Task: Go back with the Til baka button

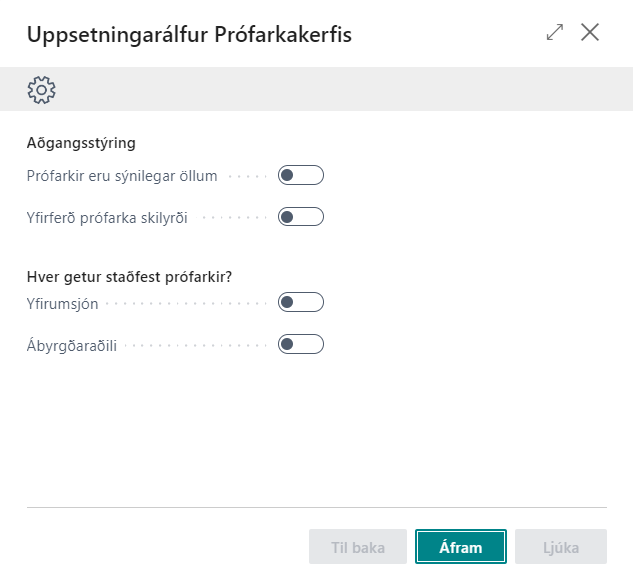Action: (x=358, y=547)
